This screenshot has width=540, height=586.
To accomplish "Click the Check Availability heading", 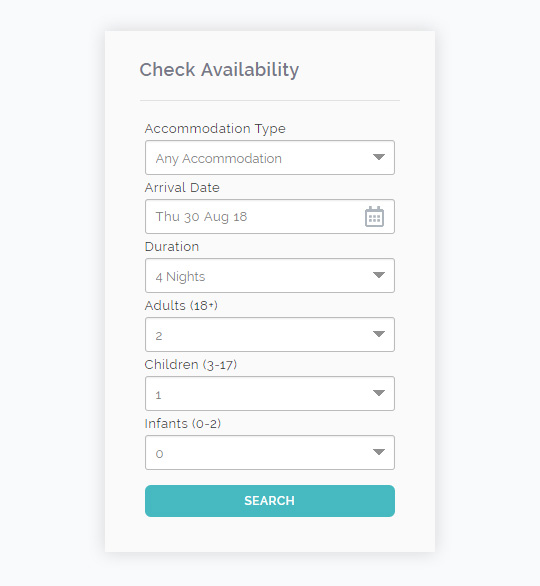I will (219, 70).
